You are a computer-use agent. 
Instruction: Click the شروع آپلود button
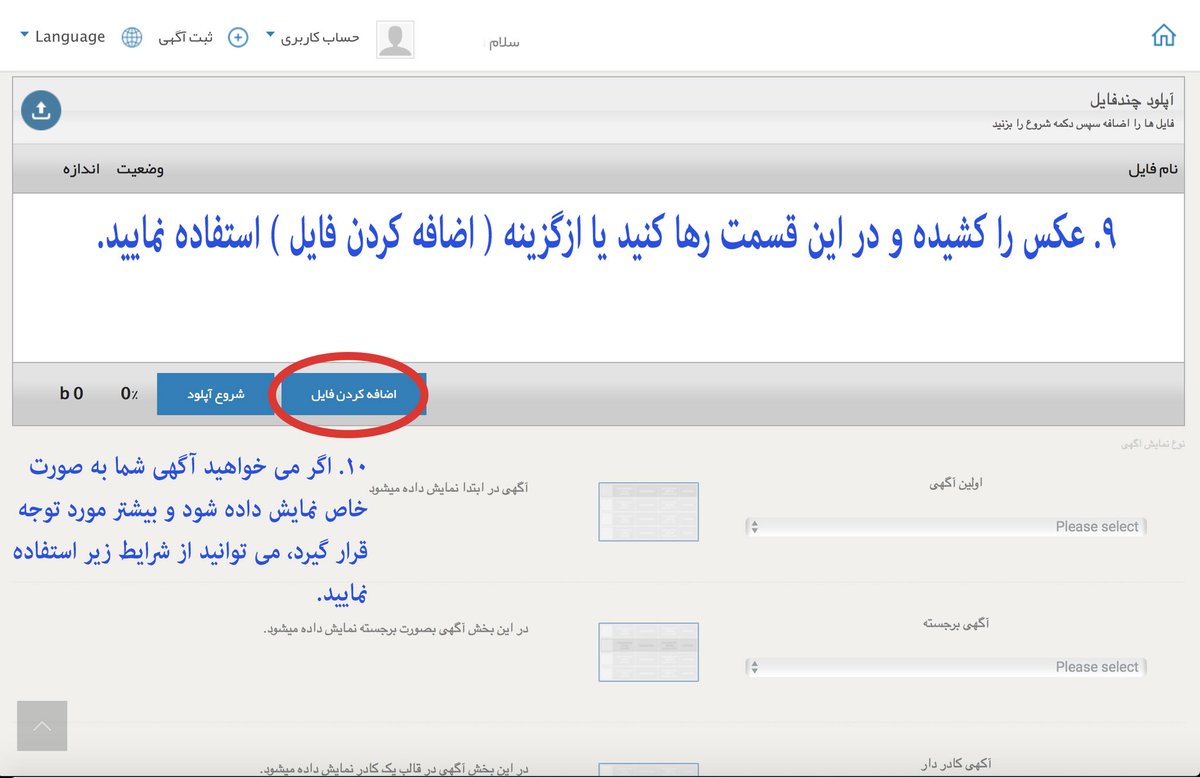(215, 395)
